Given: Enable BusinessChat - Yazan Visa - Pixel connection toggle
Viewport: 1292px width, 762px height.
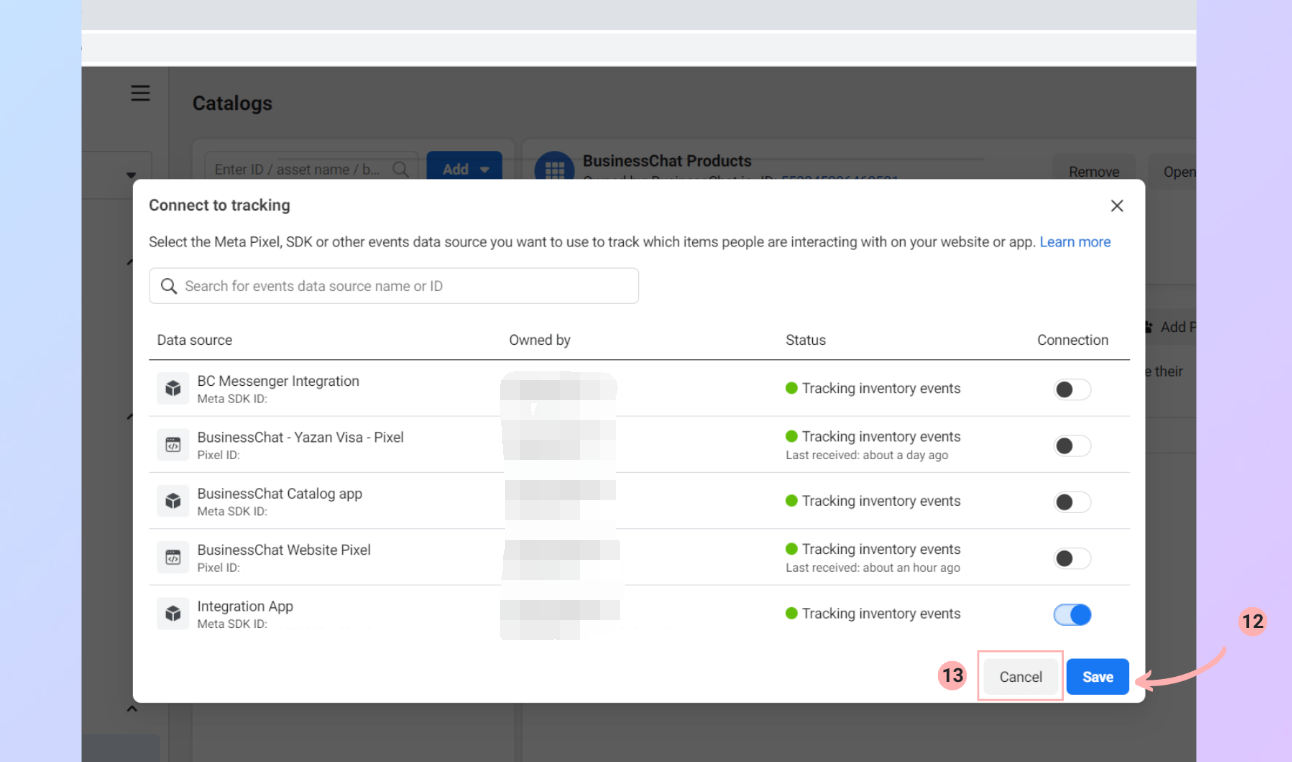Looking at the screenshot, I should [x=1072, y=446].
